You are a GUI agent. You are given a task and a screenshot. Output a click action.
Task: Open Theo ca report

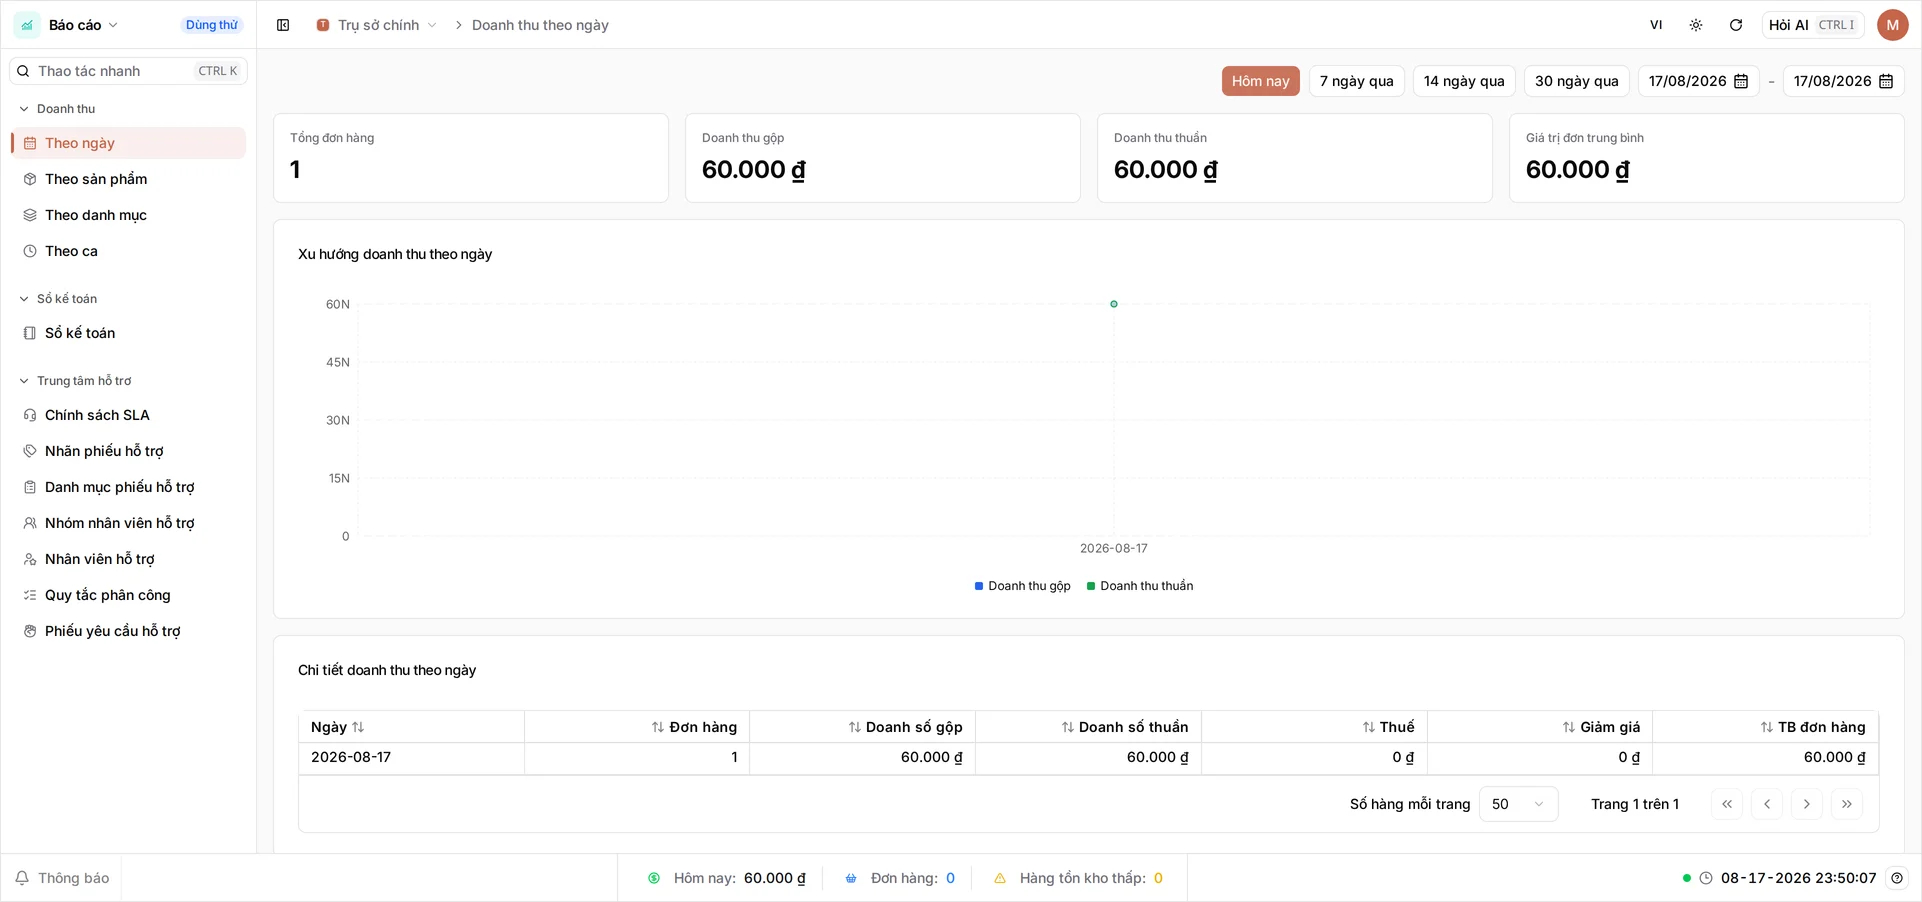tap(129, 251)
